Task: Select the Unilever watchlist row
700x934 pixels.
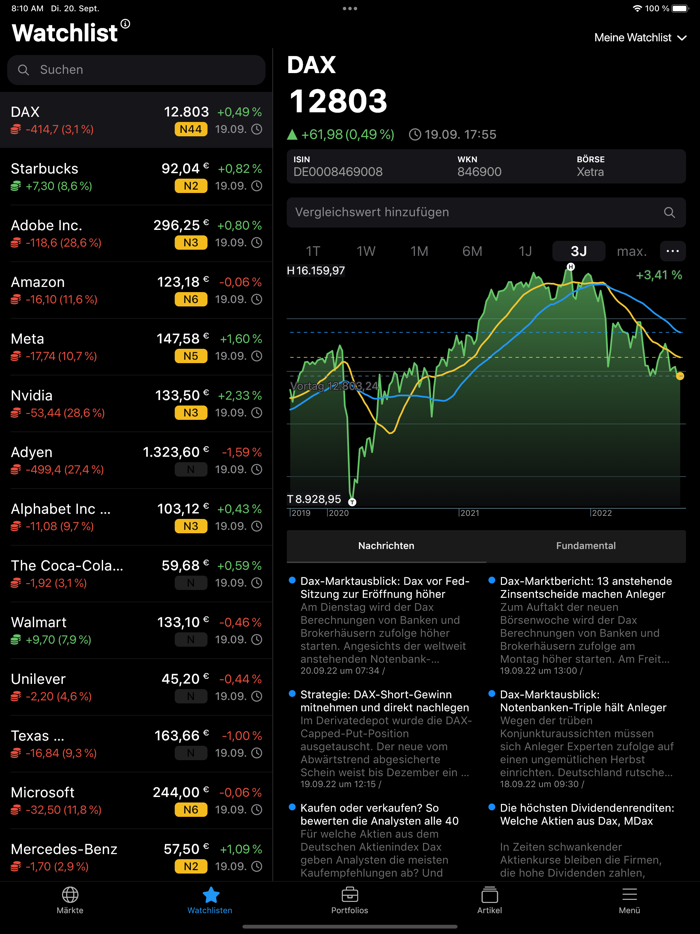Action: 136,687
